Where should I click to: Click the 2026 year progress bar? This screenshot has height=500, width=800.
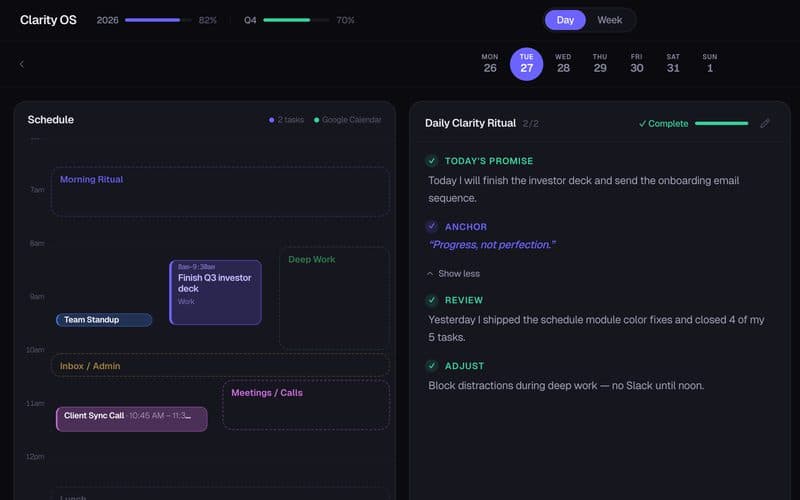(158, 20)
